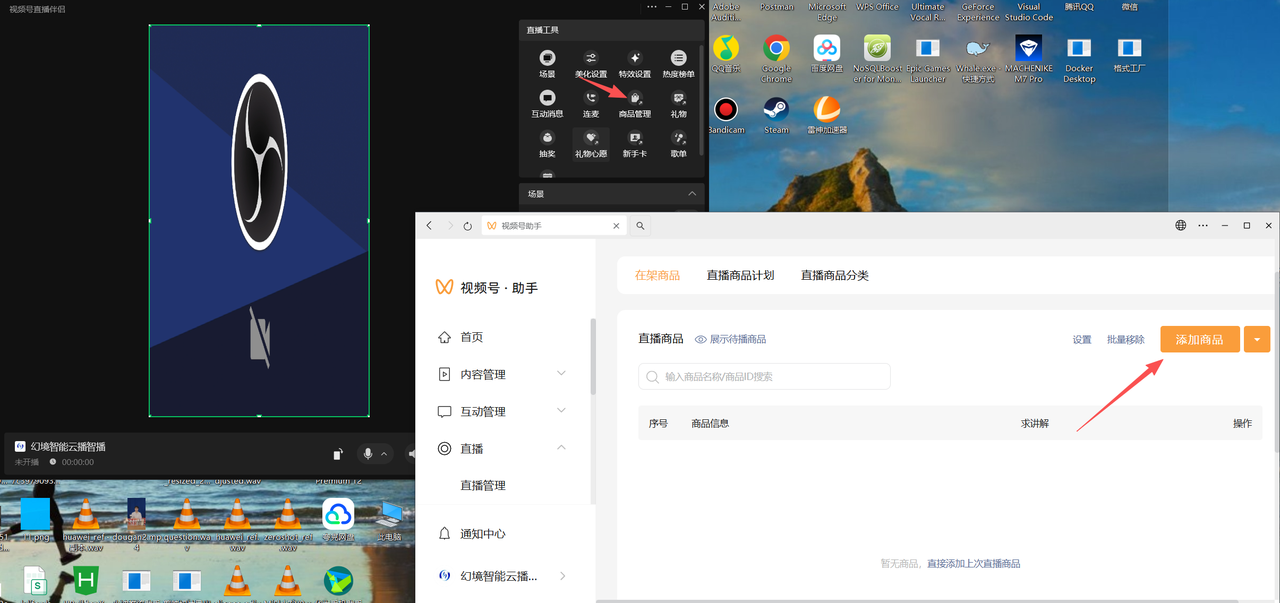Enable 展示待播商品 option
The image size is (1280, 603).
click(x=731, y=339)
